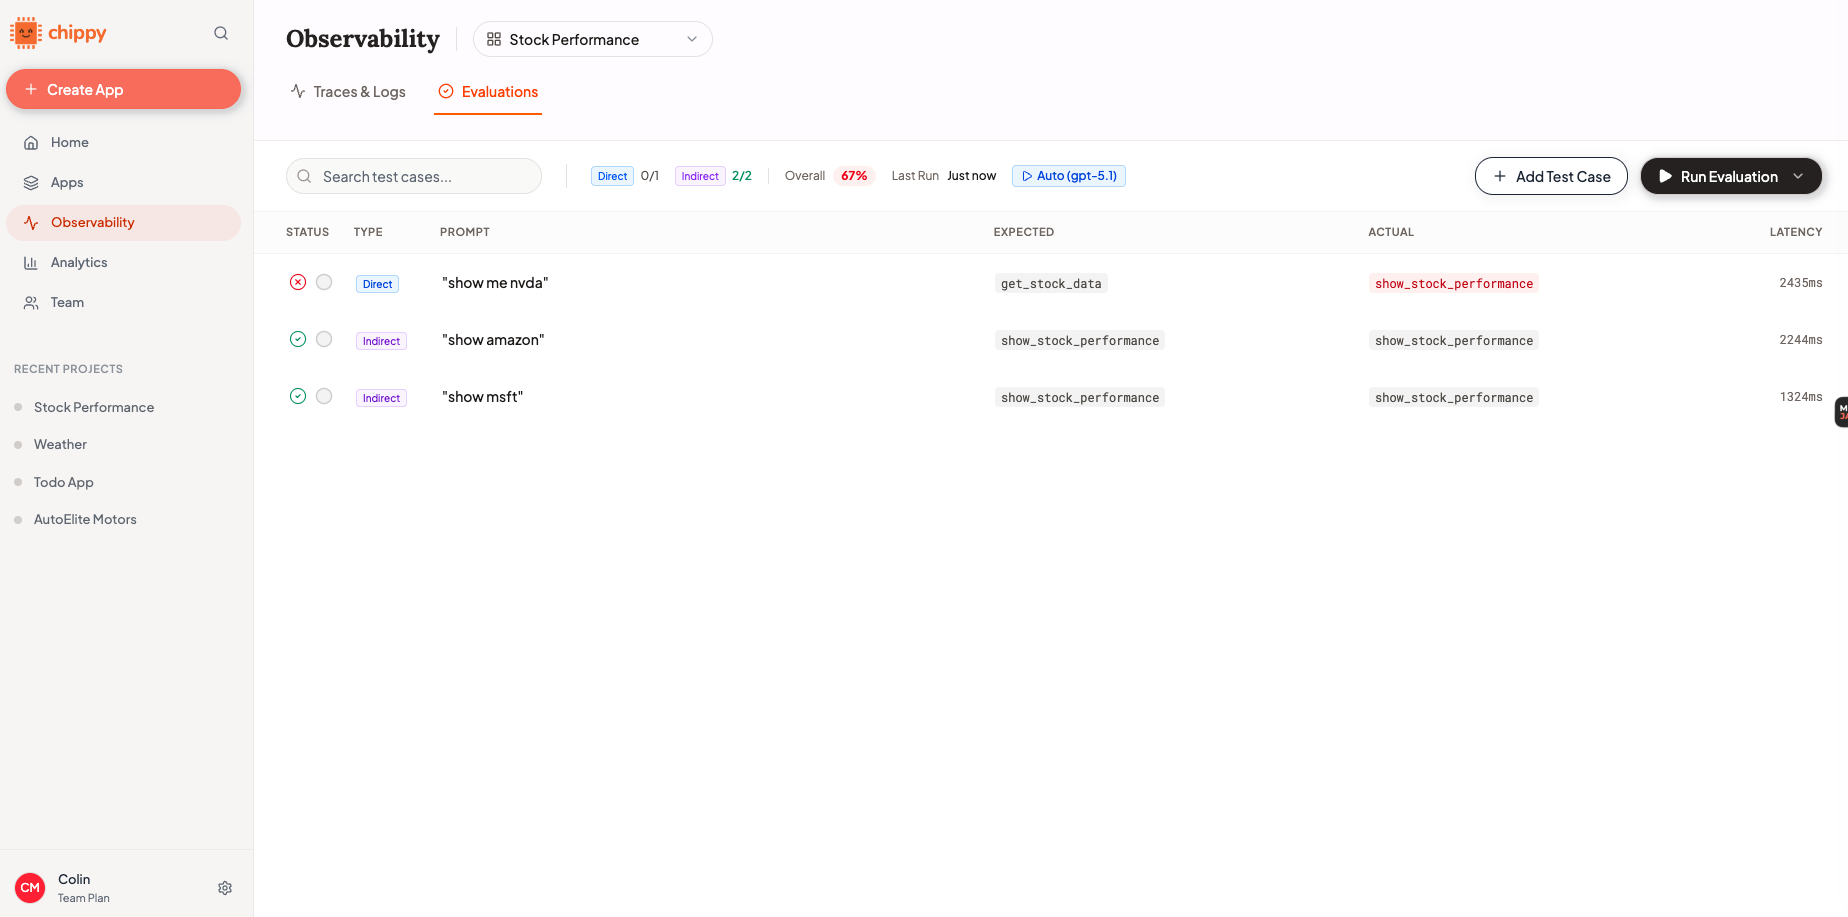Screen dimensions: 1848x917
Task: Select the radio circle in "show amazon" row
Action: [324, 339]
